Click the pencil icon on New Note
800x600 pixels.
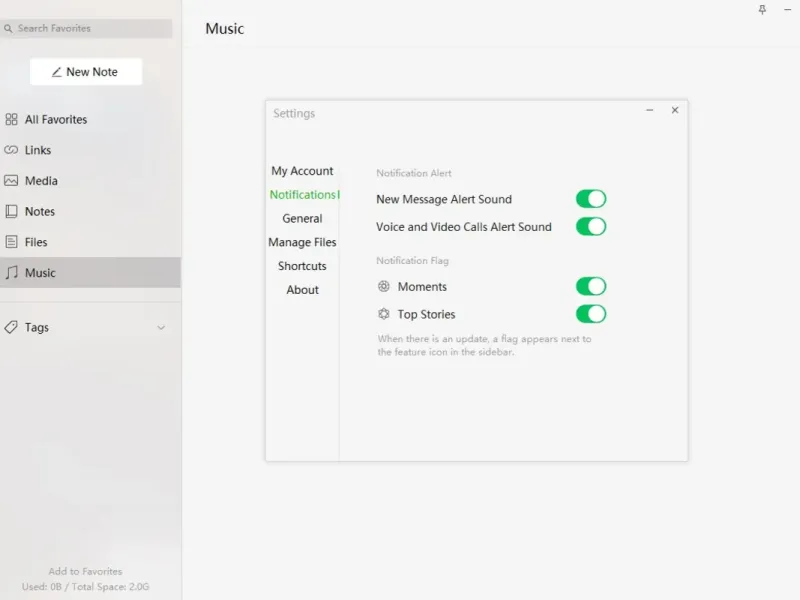(57, 72)
